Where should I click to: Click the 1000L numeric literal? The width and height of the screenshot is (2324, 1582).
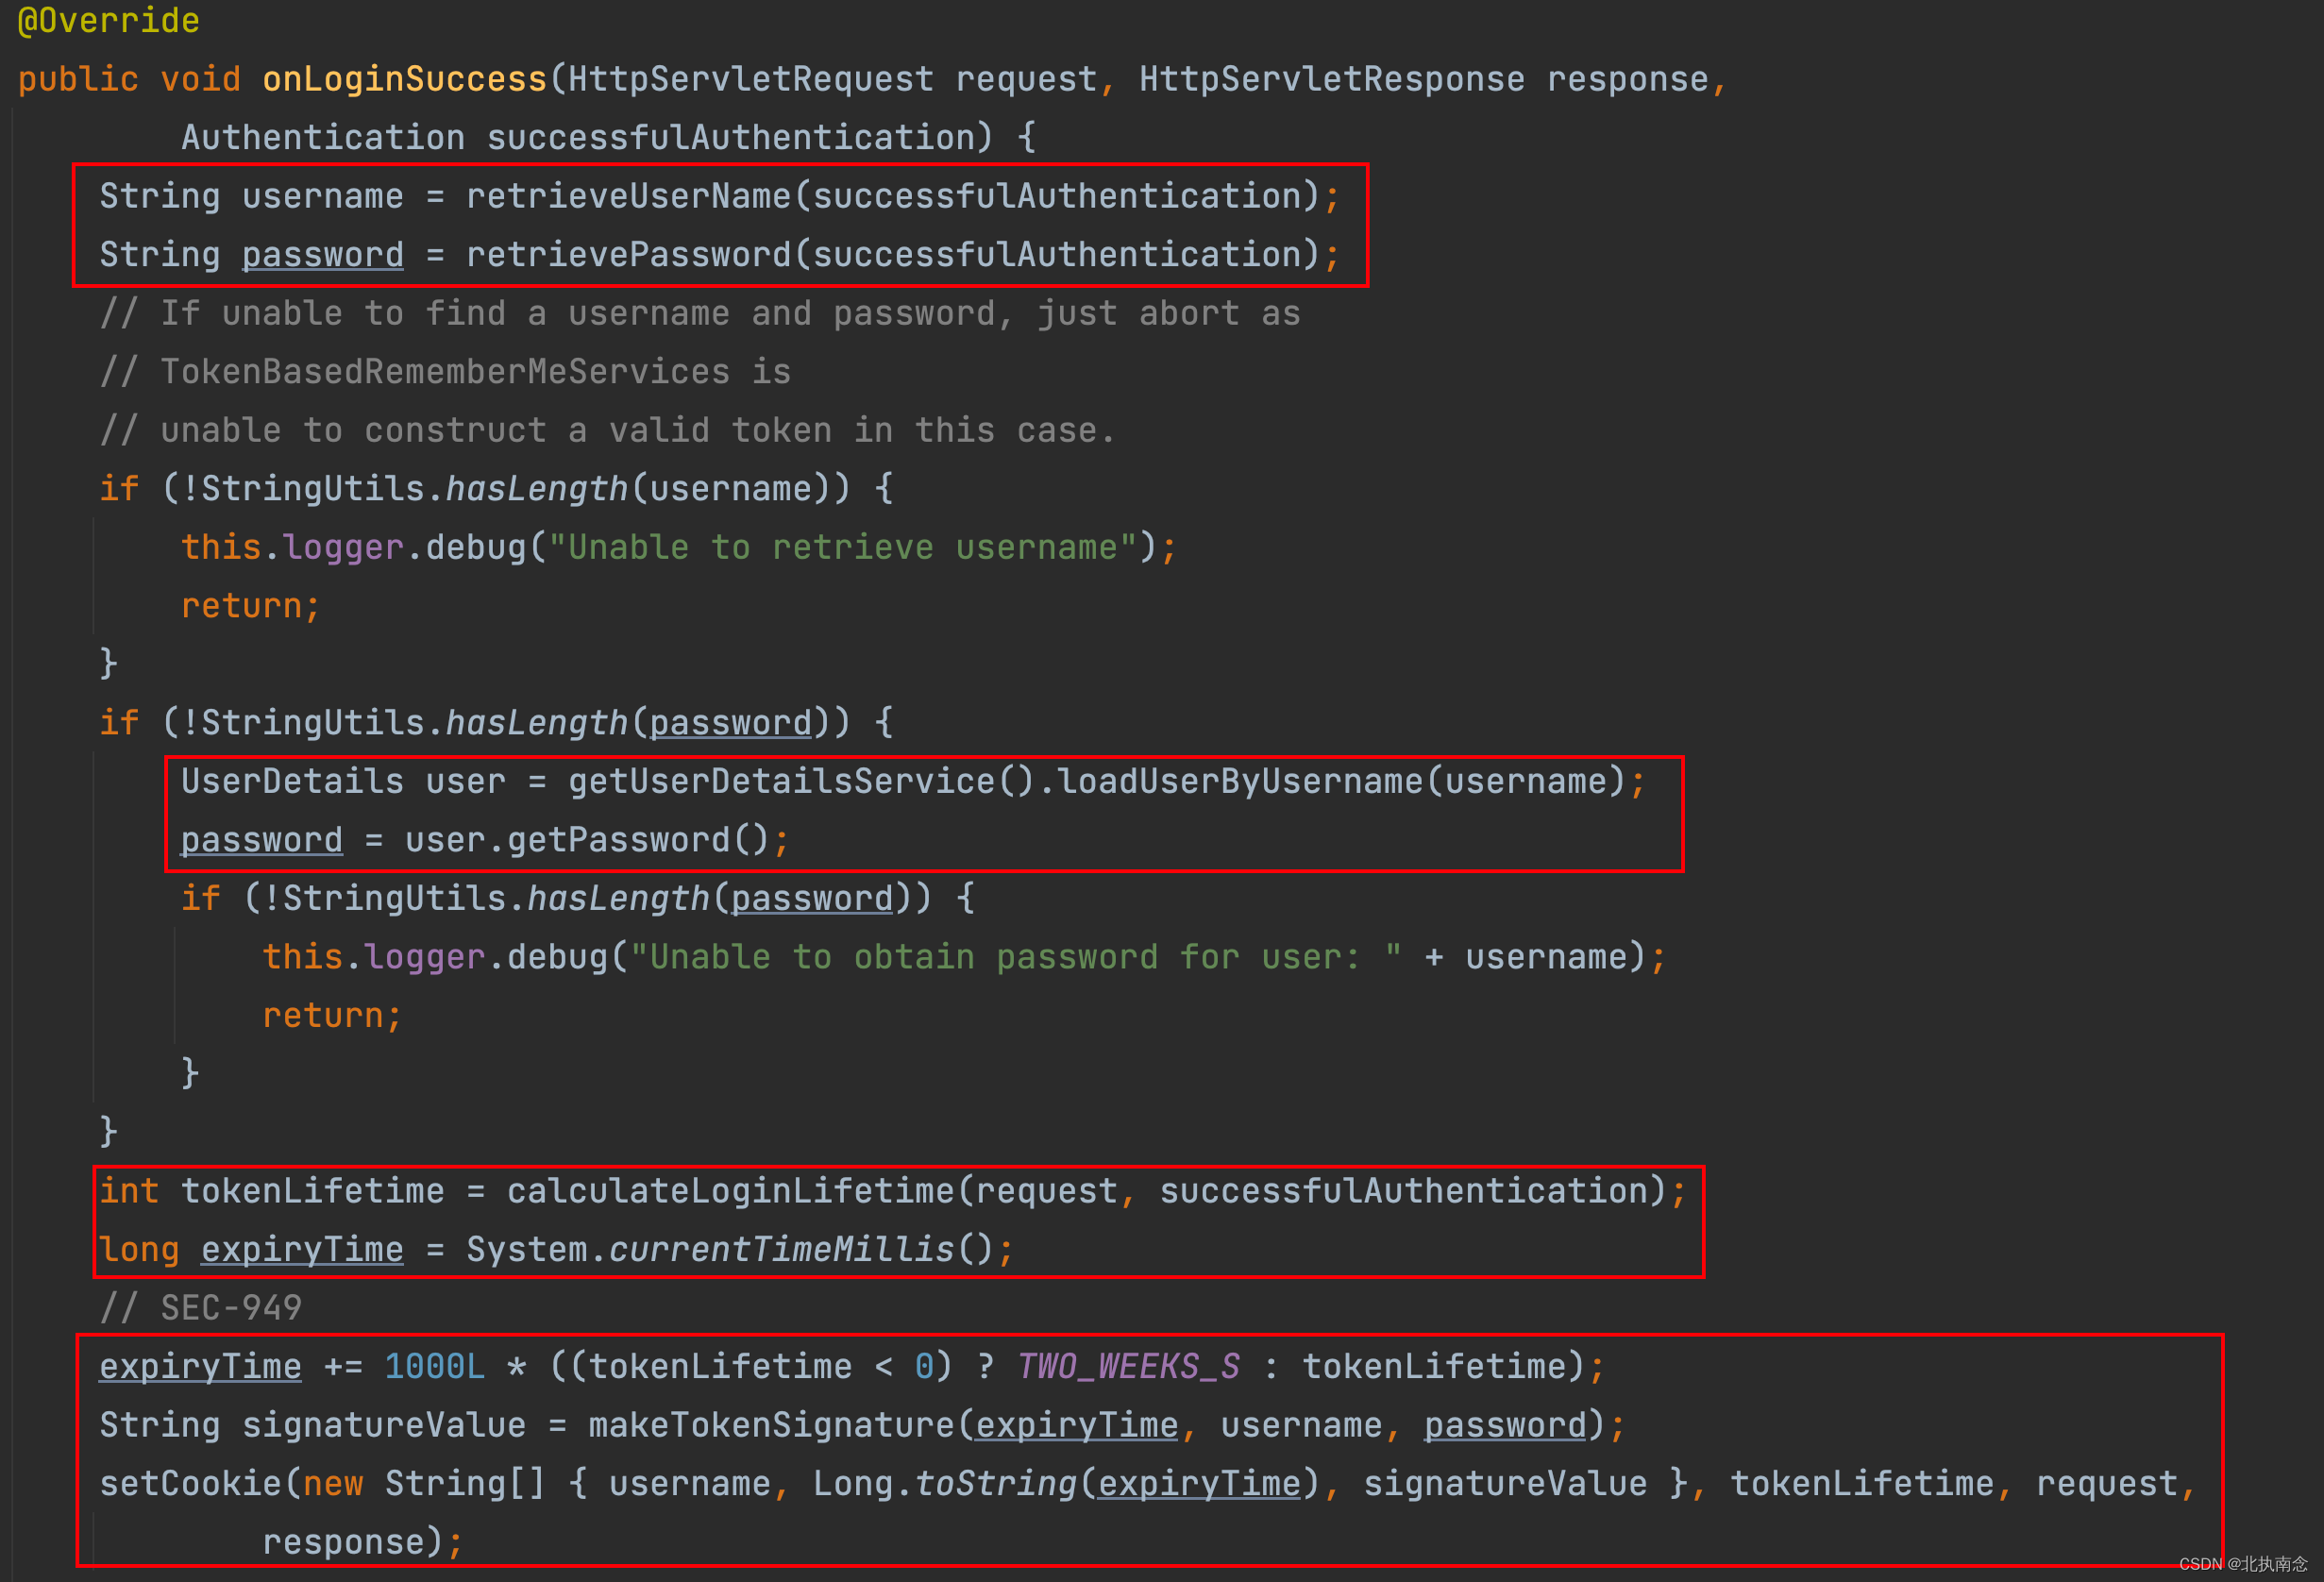[434, 1367]
